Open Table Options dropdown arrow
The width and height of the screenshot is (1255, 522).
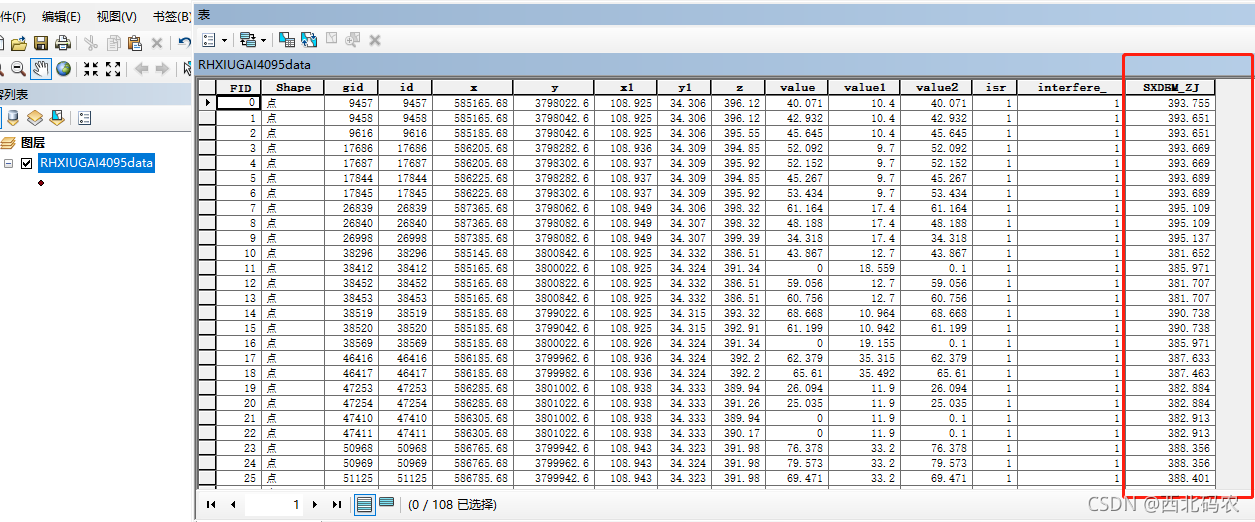point(224,40)
